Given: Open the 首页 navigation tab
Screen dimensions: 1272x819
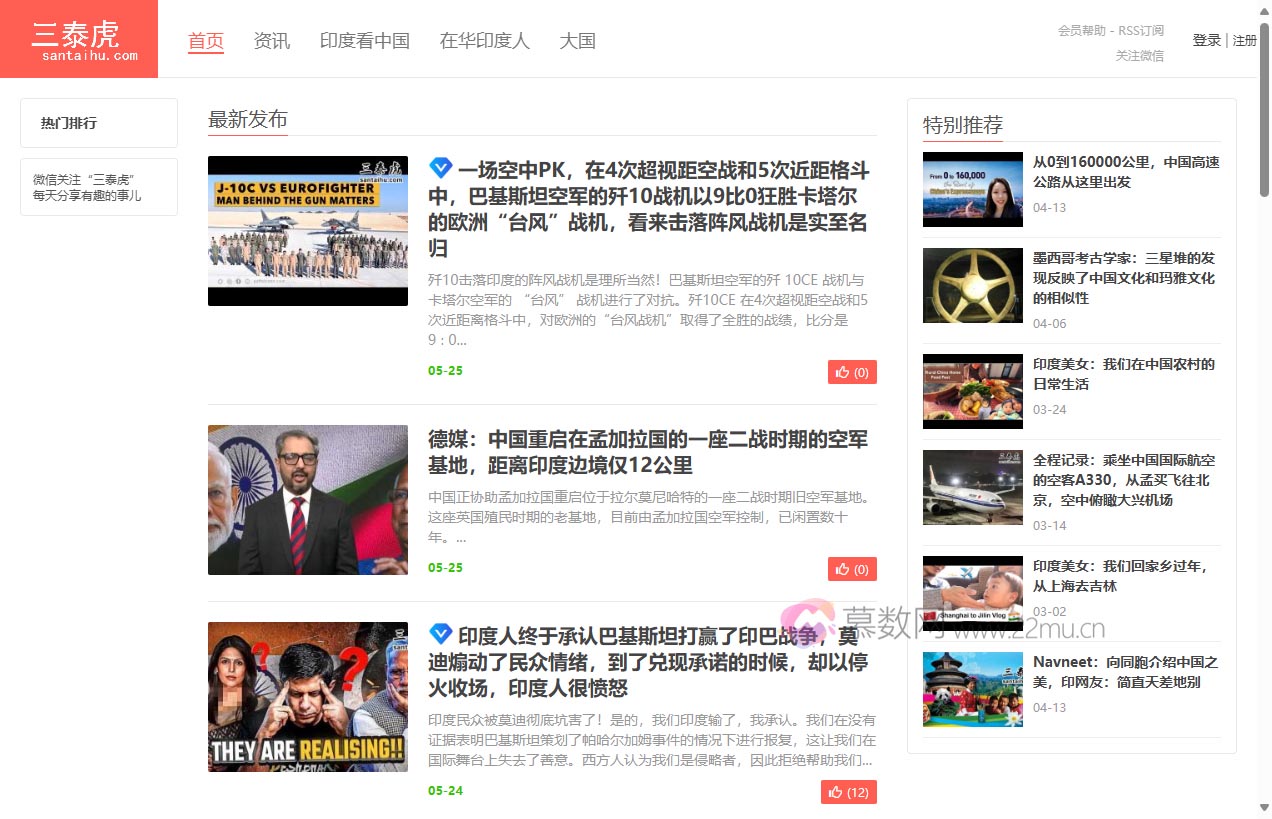Looking at the screenshot, I should click(x=206, y=41).
